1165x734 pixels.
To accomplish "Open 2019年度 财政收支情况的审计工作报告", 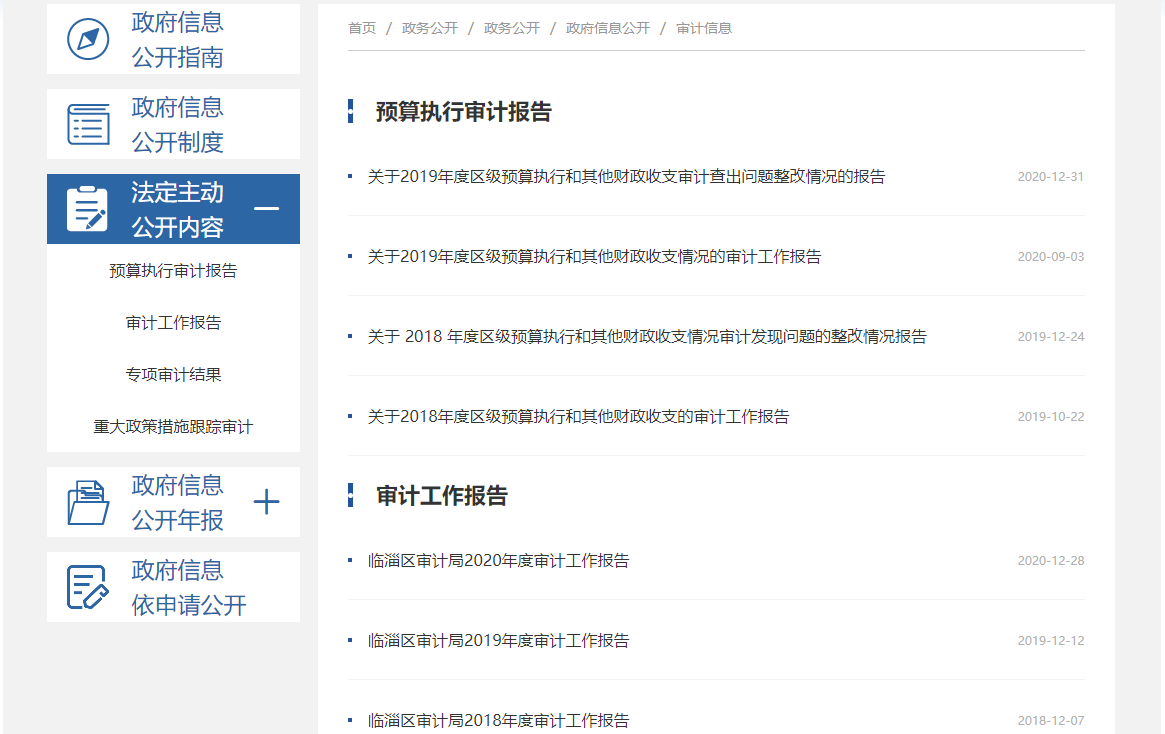I will pos(594,257).
